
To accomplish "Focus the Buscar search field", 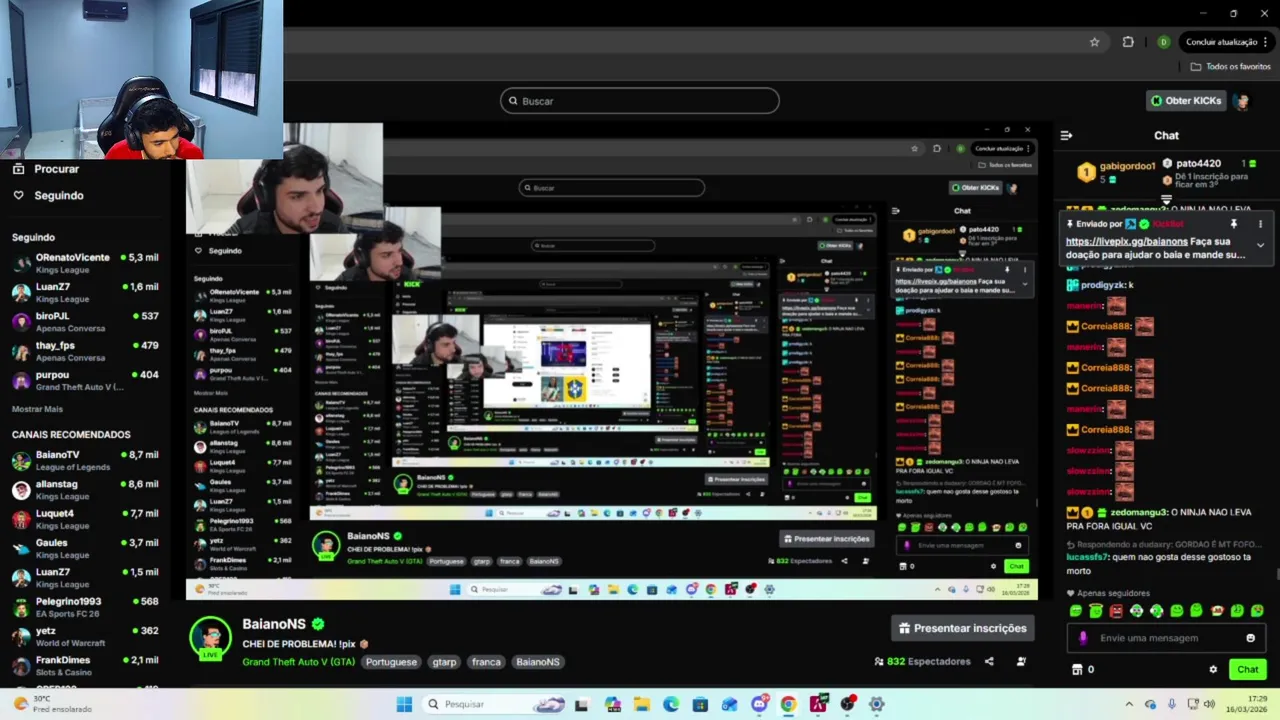I will tap(640, 101).
